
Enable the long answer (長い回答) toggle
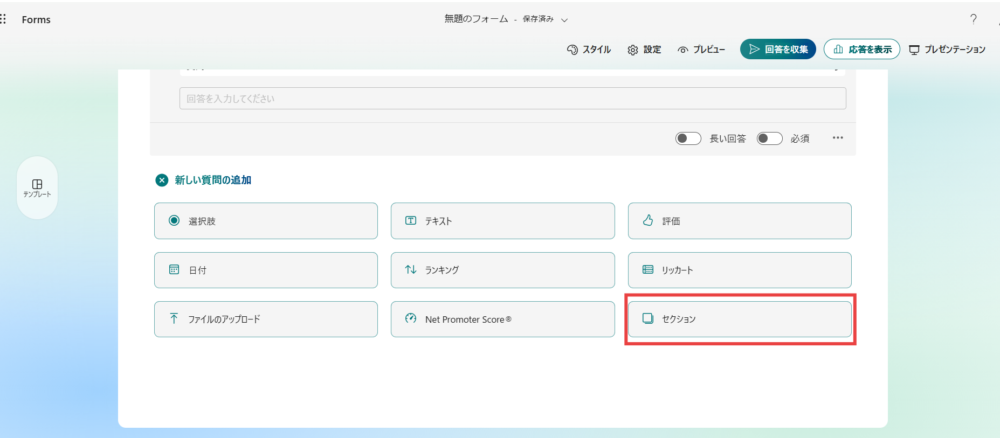point(688,138)
